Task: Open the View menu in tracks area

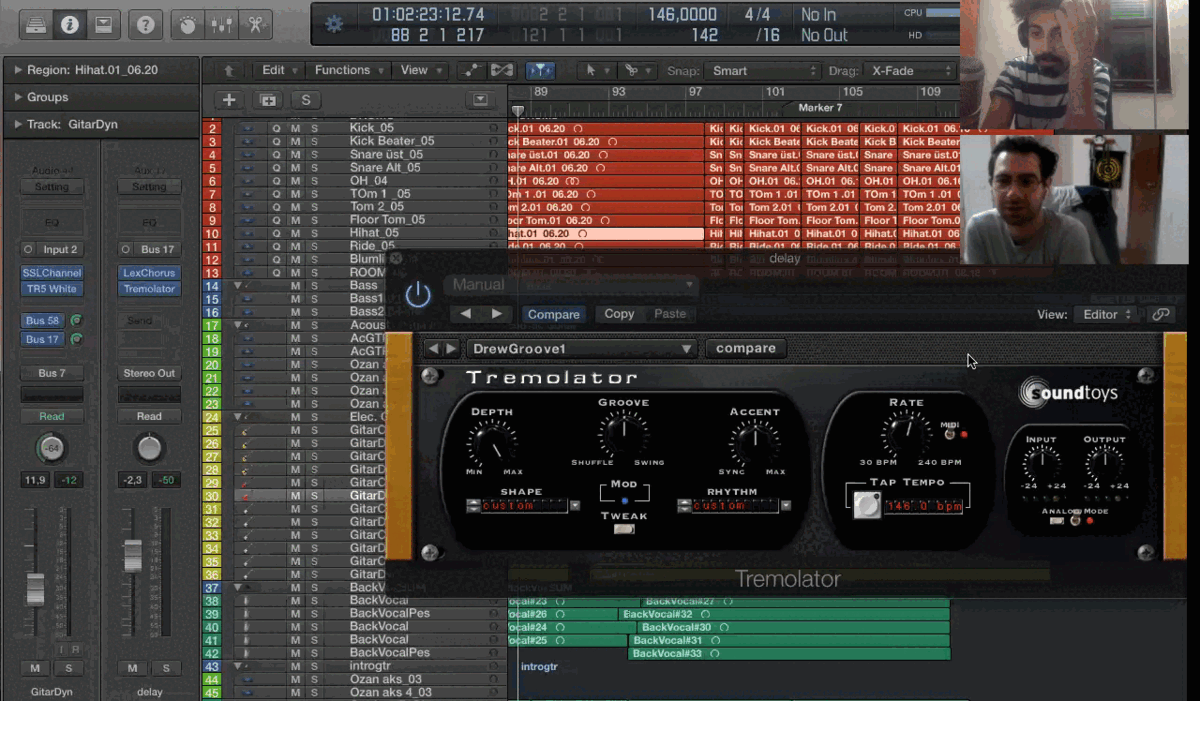Action: (x=420, y=71)
